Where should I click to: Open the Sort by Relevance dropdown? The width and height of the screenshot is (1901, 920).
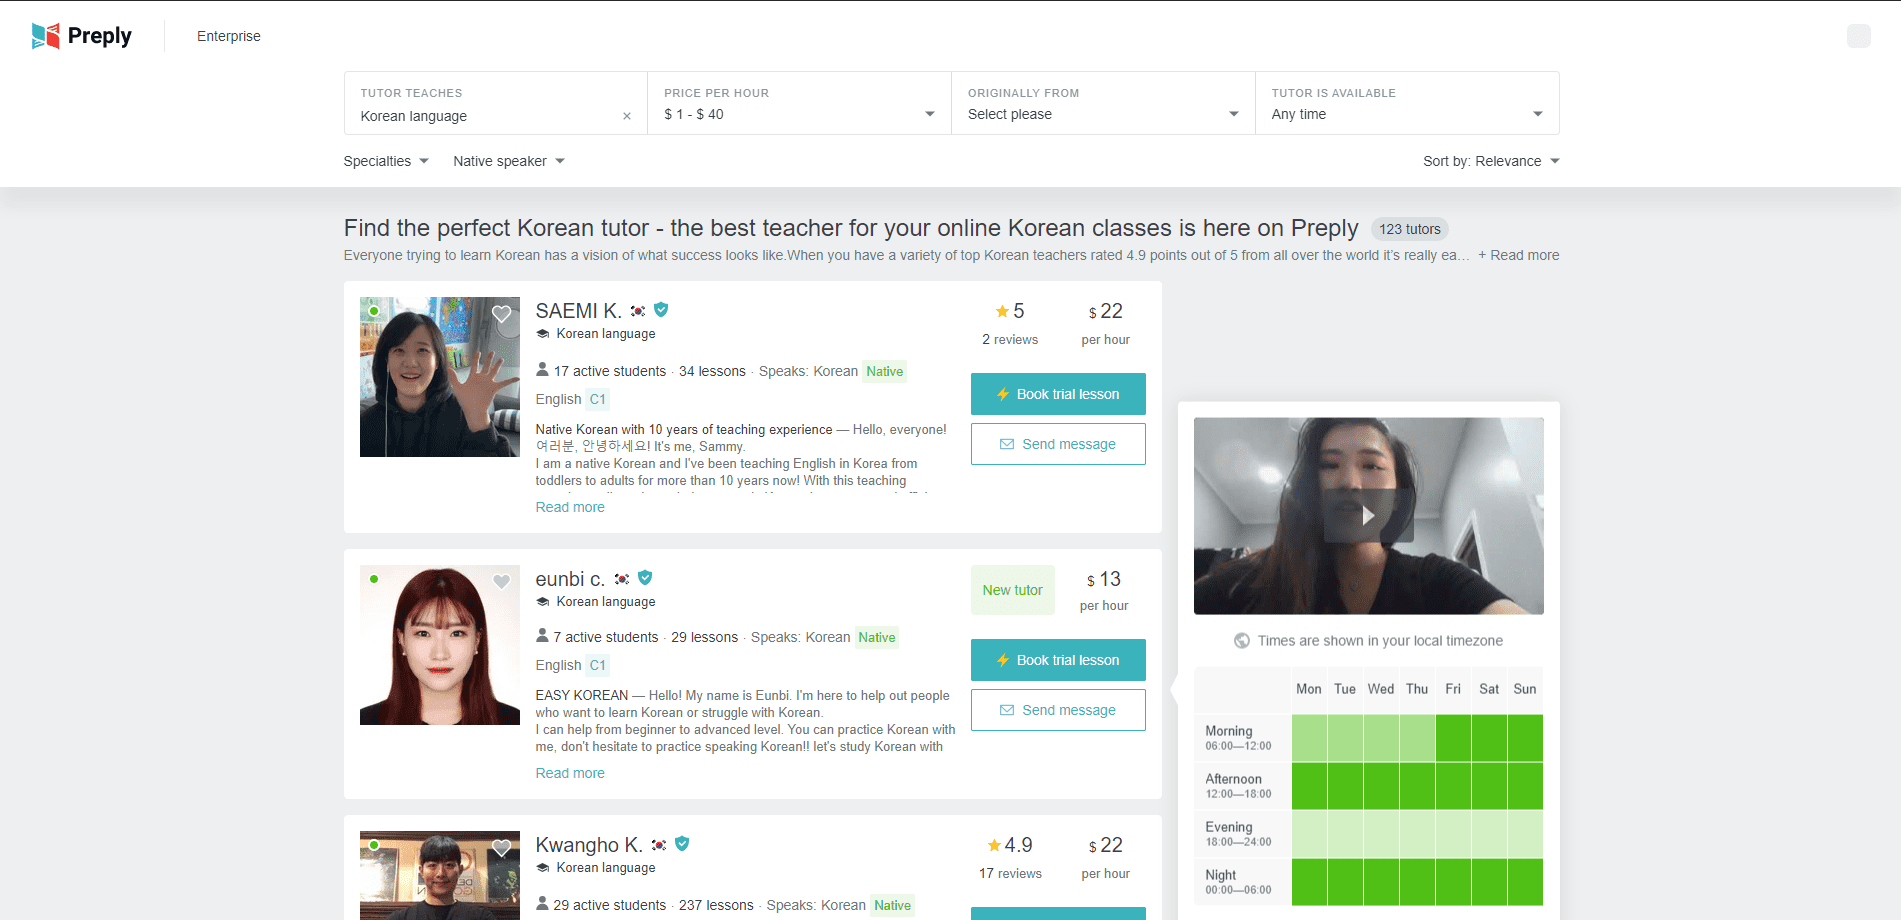click(x=1491, y=161)
